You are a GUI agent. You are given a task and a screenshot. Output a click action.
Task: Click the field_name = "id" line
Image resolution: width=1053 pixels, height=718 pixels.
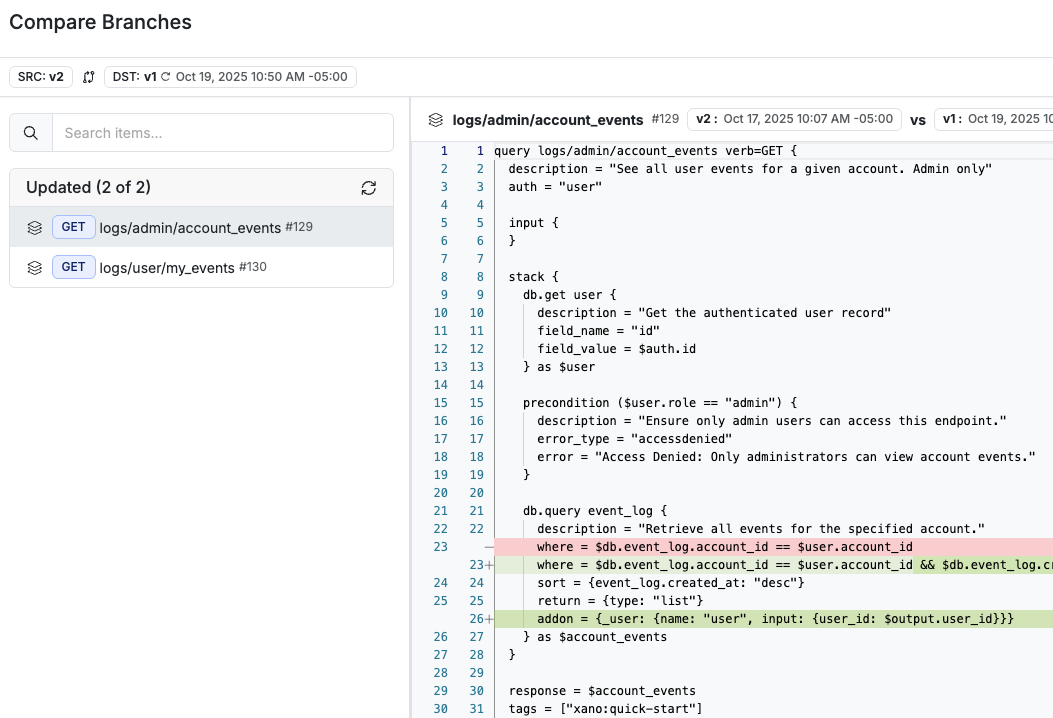coord(598,331)
